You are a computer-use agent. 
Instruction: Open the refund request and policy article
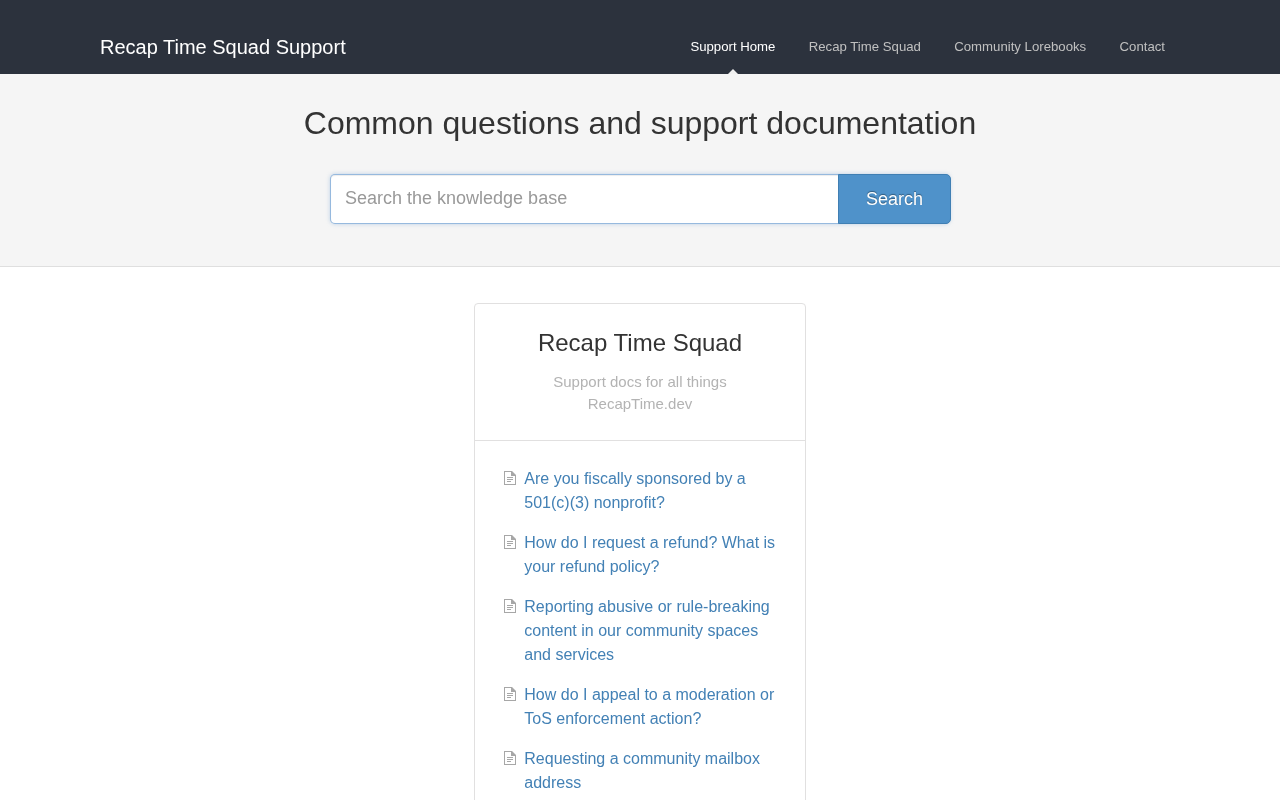tap(649, 555)
